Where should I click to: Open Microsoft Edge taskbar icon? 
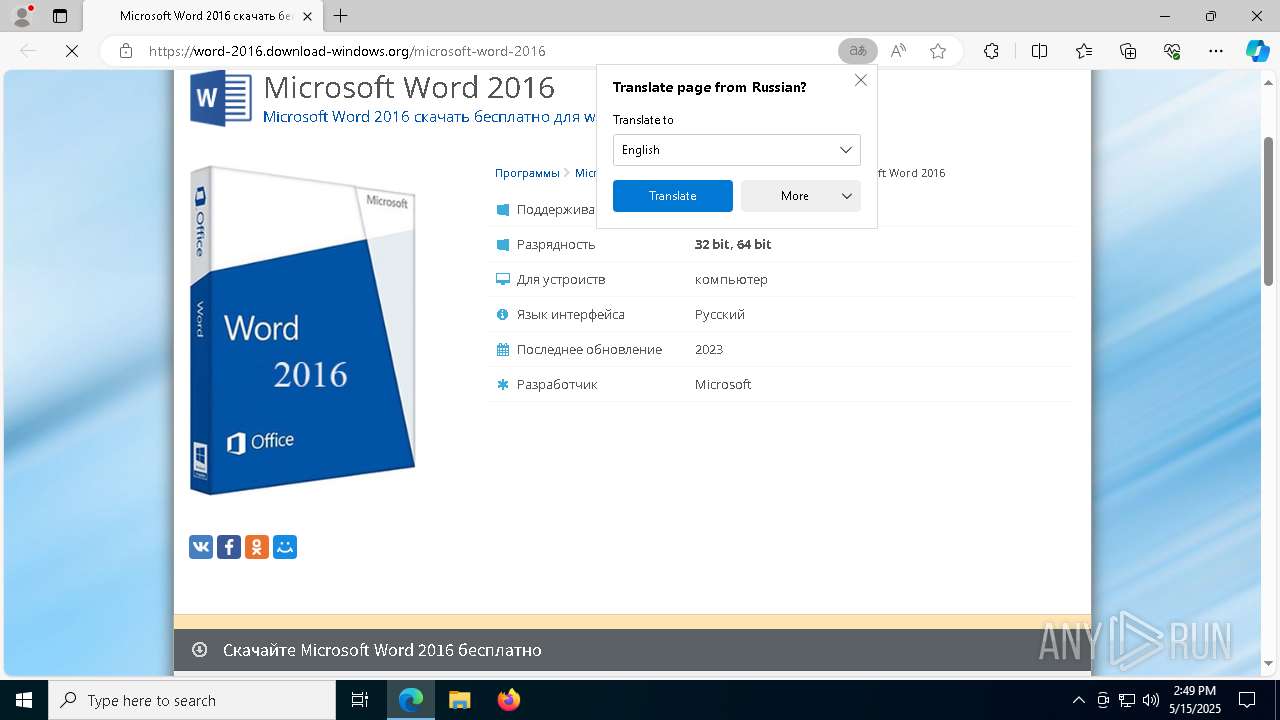(411, 700)
